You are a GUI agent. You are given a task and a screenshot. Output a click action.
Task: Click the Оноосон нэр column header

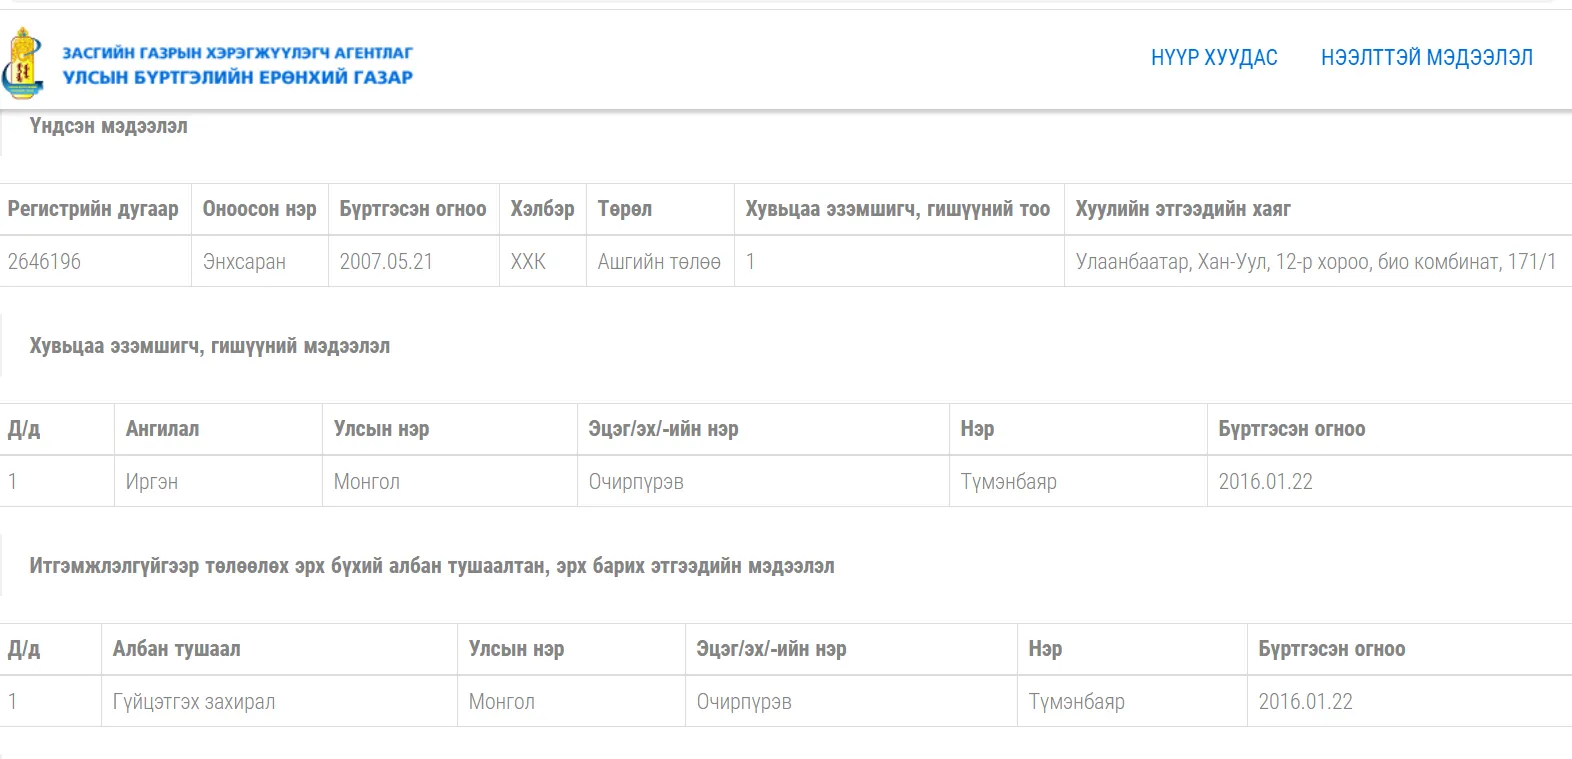click(260, 209)
